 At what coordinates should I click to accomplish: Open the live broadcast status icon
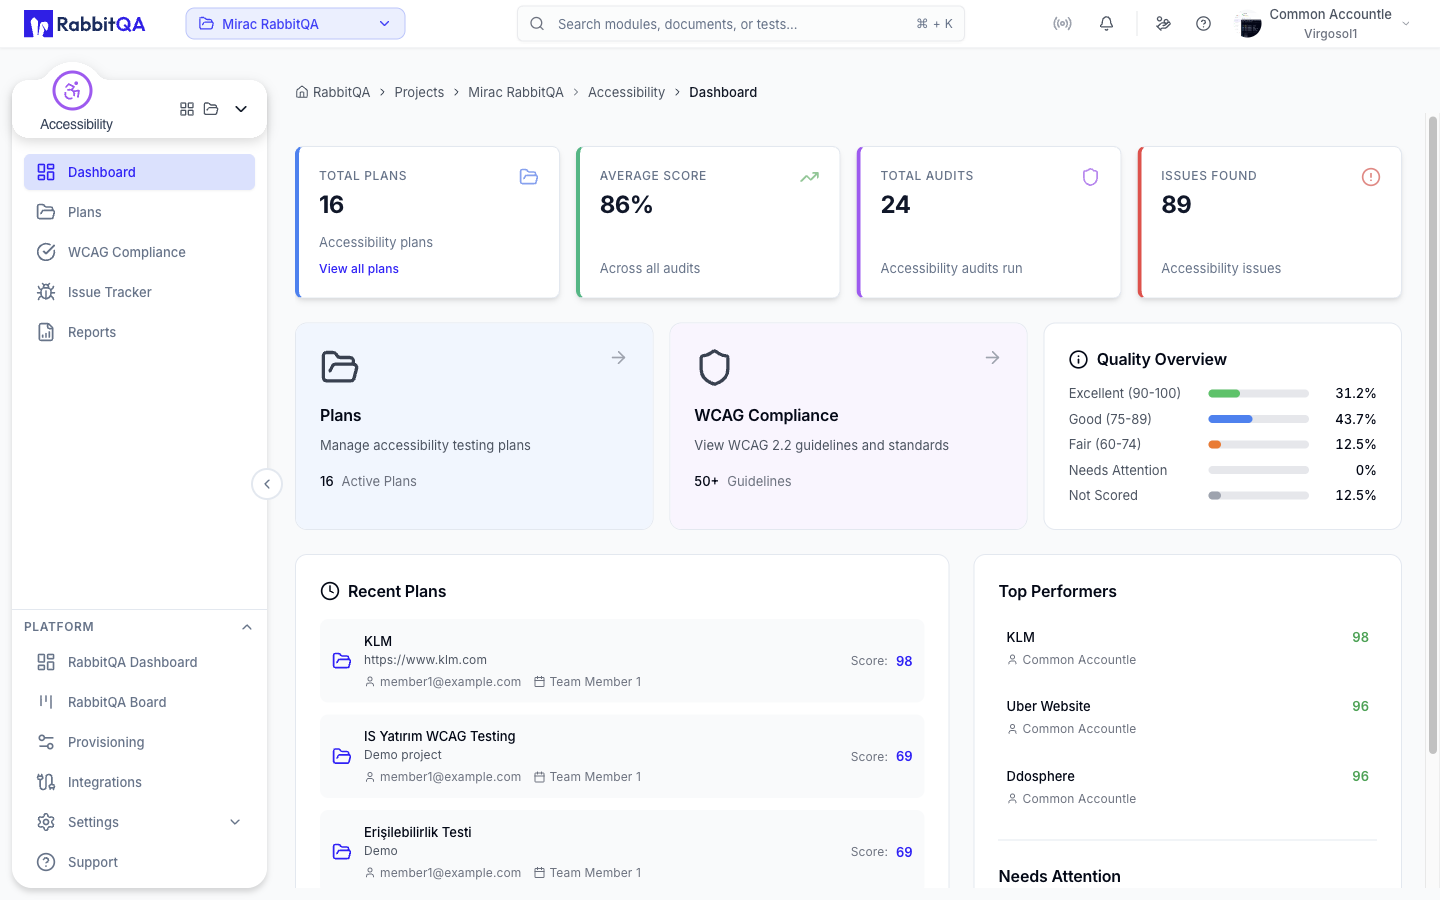pyautogui.click(x=1062, y=24)
